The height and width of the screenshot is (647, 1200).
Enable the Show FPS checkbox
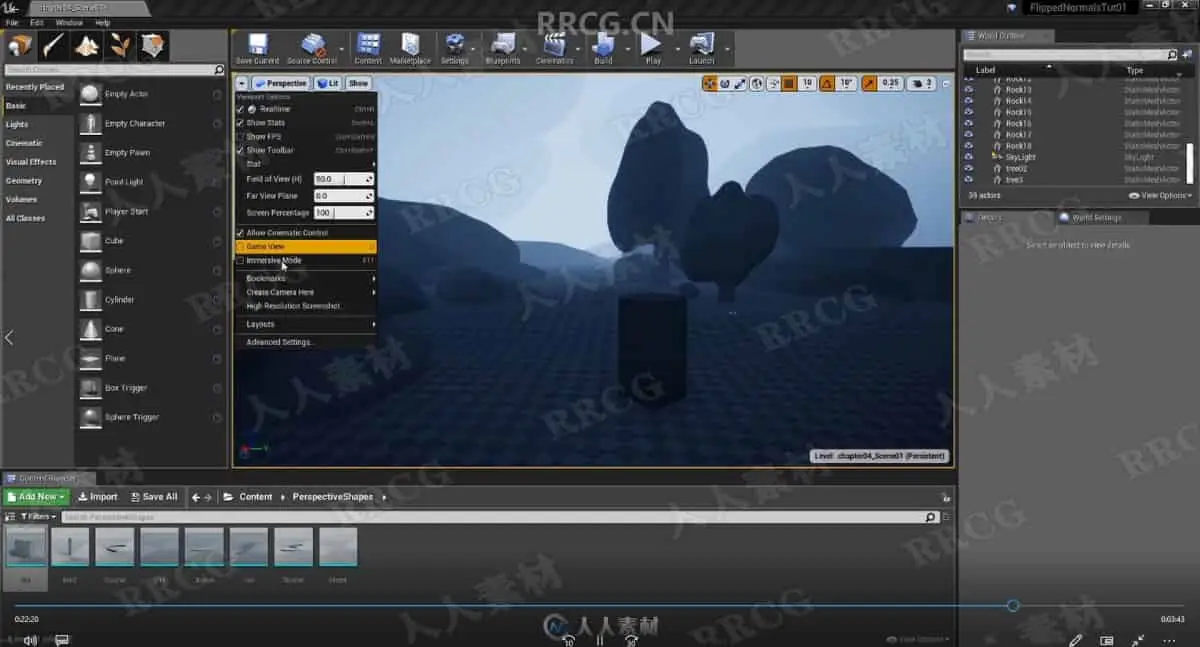coord(240,136)
